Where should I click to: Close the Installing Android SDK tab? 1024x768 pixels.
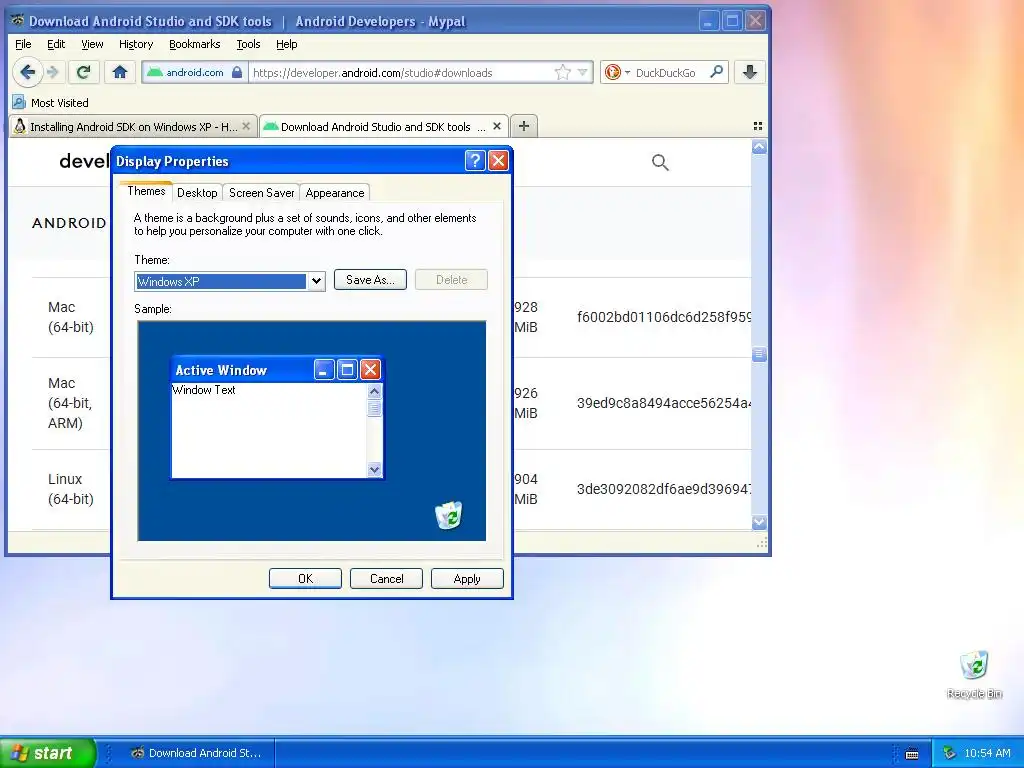tap(246, 126)
